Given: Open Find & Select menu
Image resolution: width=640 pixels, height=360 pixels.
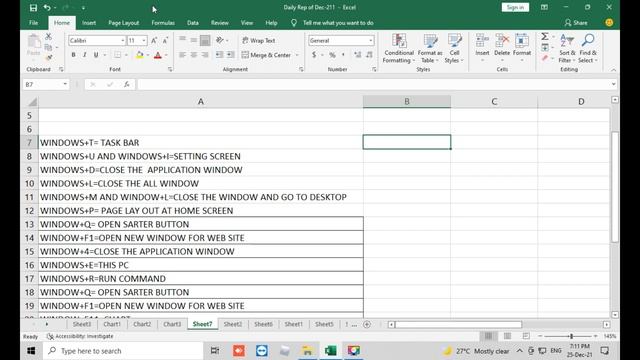Looking at the screenshot, I should (x=588, y=49).
